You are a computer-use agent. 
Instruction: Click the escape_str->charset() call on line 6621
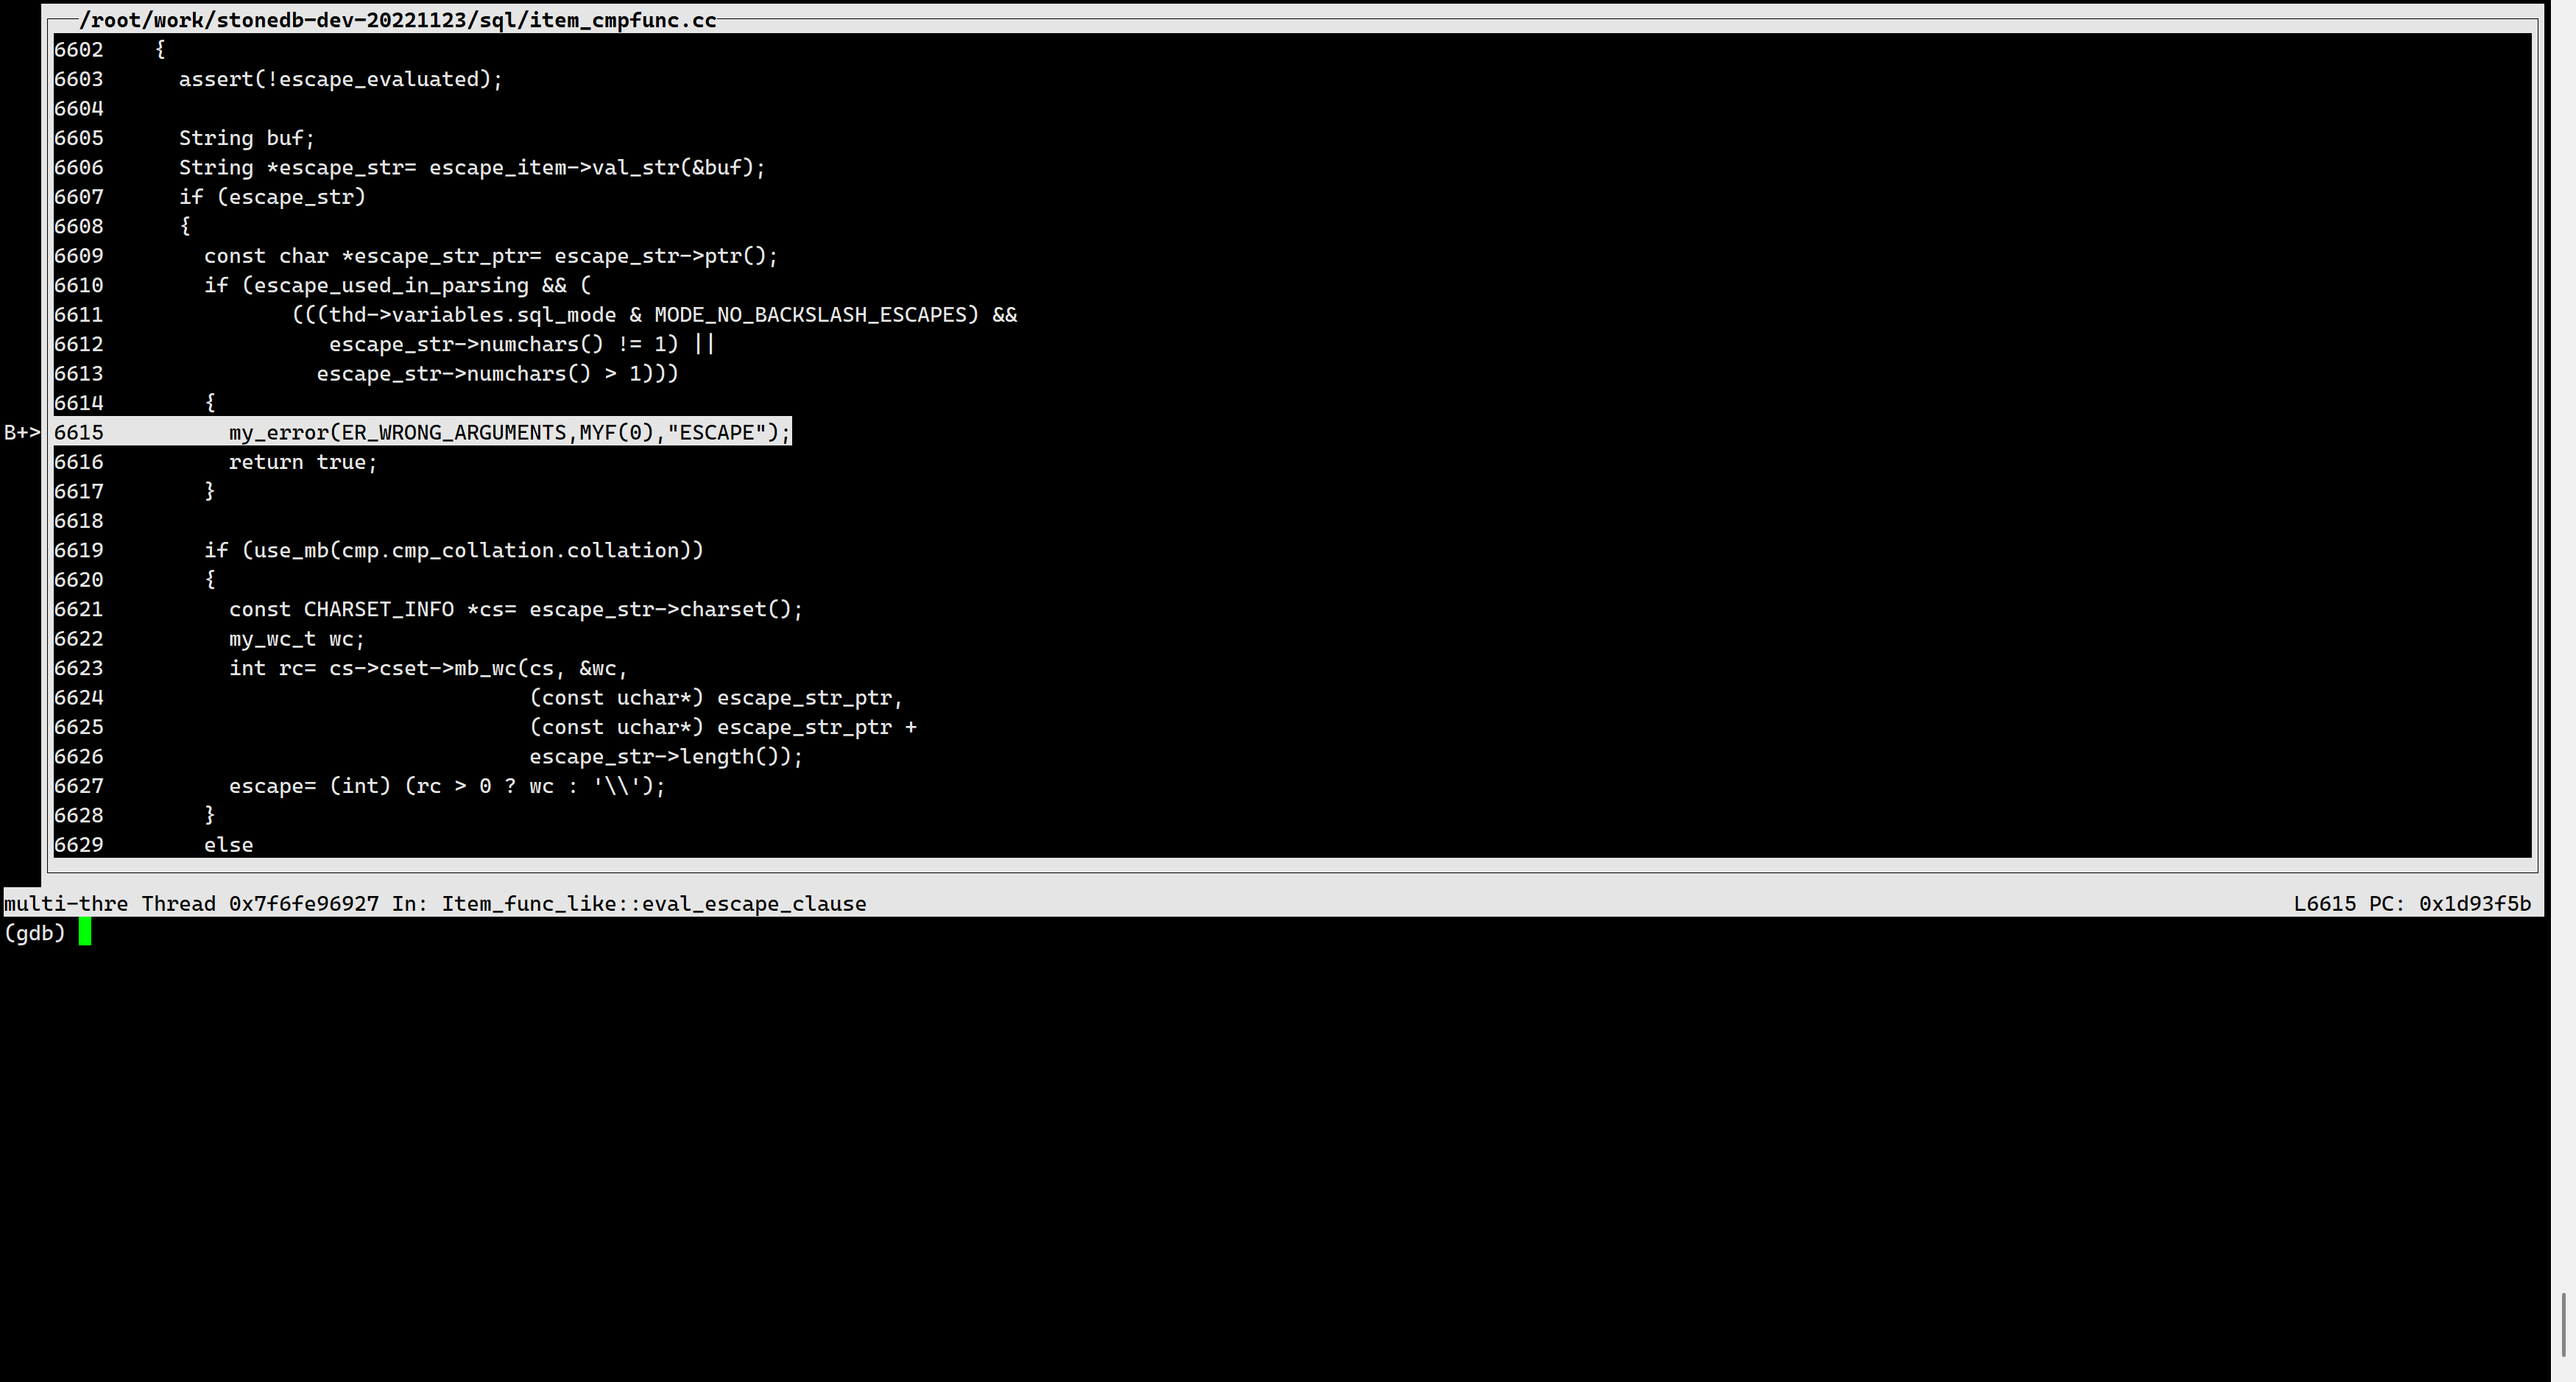pyautogui.click(x=665, y=608)
